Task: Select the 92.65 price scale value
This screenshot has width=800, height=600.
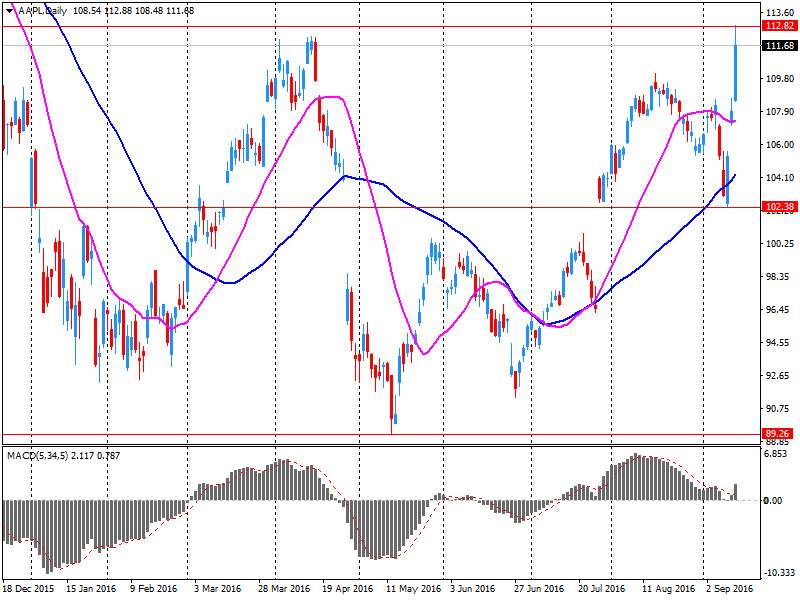Action: pyautogui.click(x=780, y=376)
